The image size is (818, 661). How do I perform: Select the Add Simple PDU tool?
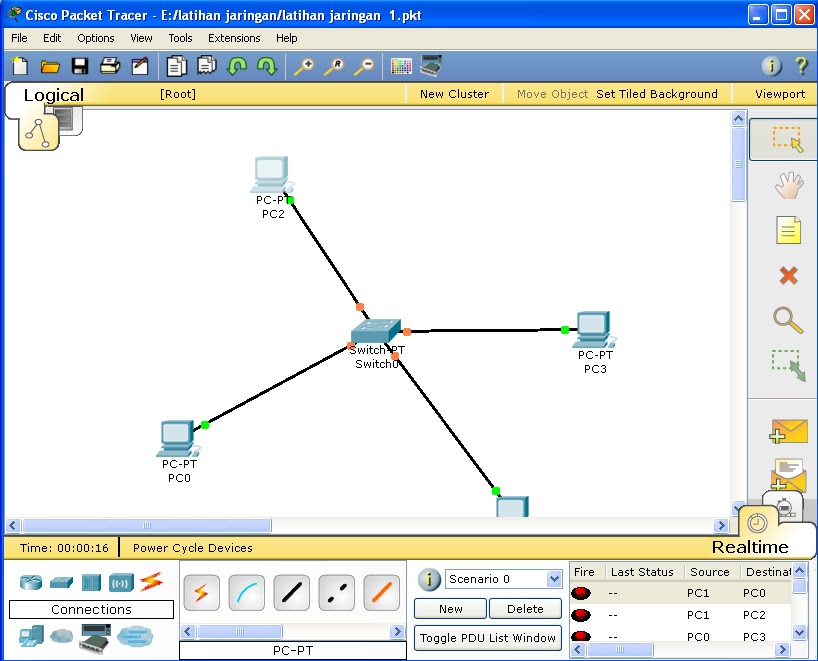[788, 431]
